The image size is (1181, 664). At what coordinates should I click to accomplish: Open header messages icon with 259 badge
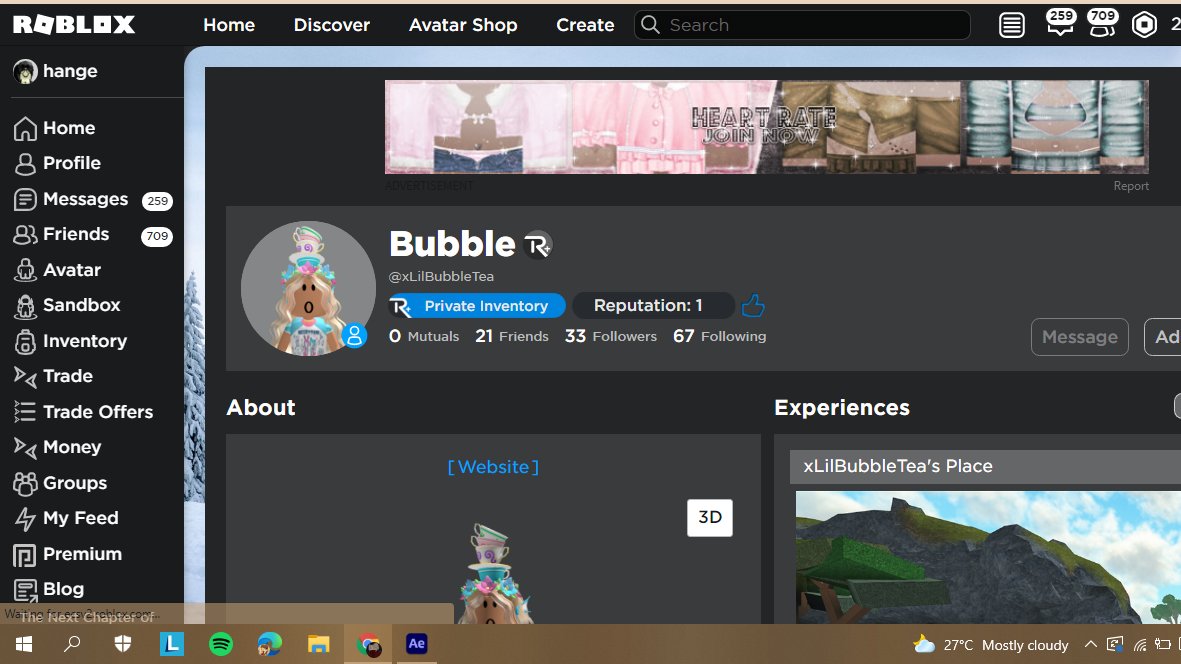[1060, 23]
